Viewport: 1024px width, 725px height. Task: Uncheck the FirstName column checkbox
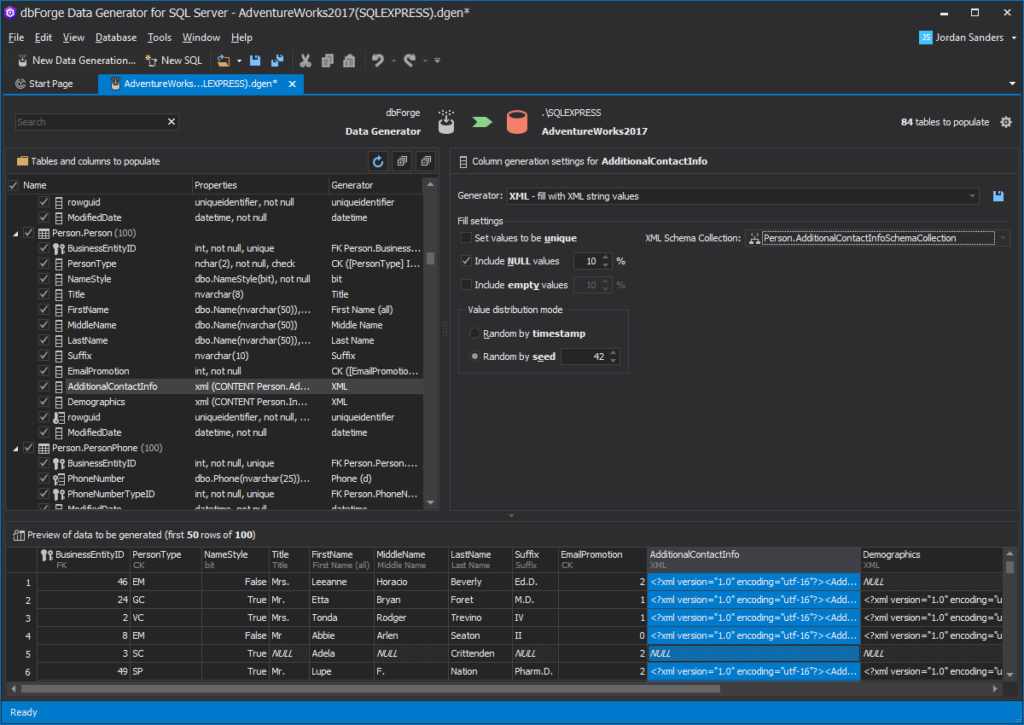(x=43, y=310)
